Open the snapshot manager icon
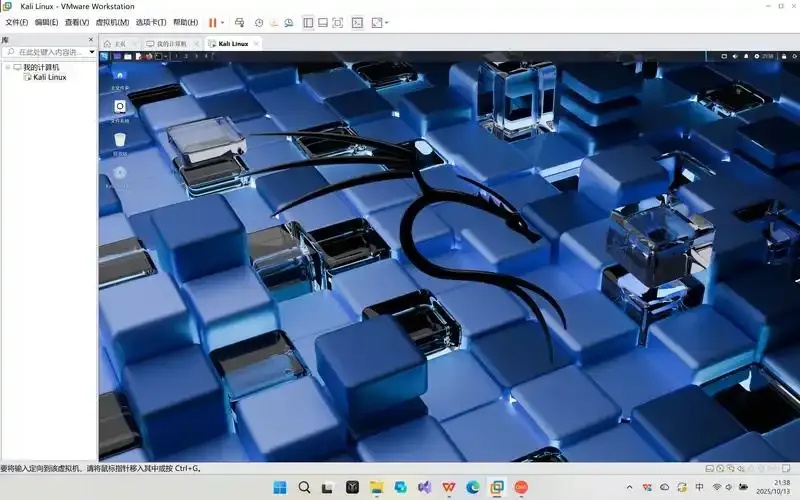 [289, 22]
